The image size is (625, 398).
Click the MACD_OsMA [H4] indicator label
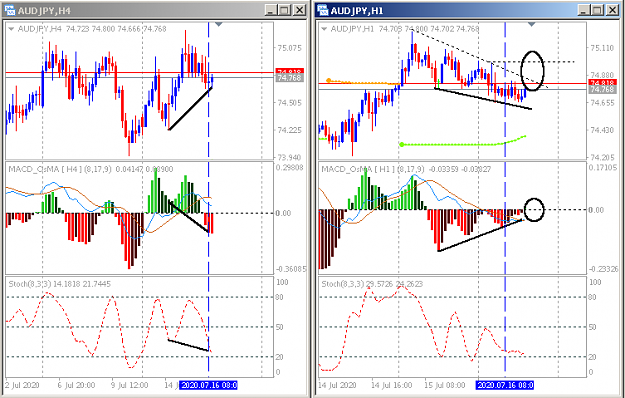tap(91, 169)
